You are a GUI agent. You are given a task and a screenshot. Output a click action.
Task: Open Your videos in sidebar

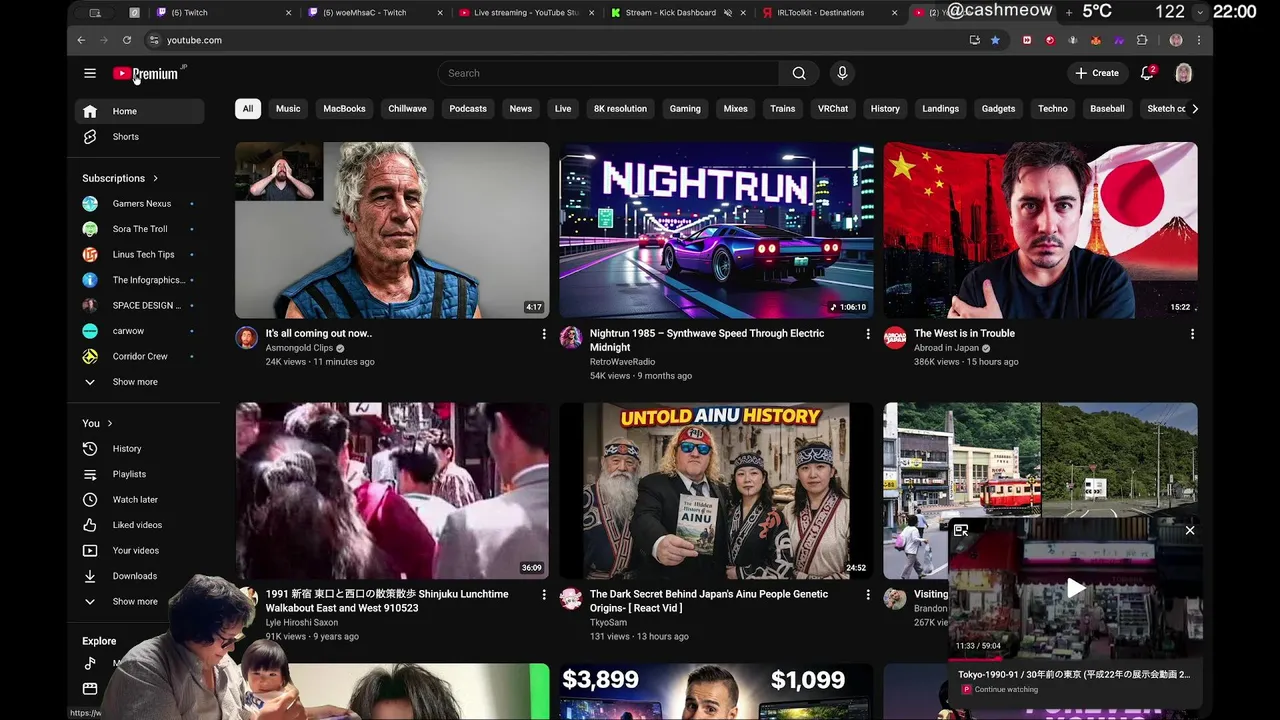(x=140, y=550)
